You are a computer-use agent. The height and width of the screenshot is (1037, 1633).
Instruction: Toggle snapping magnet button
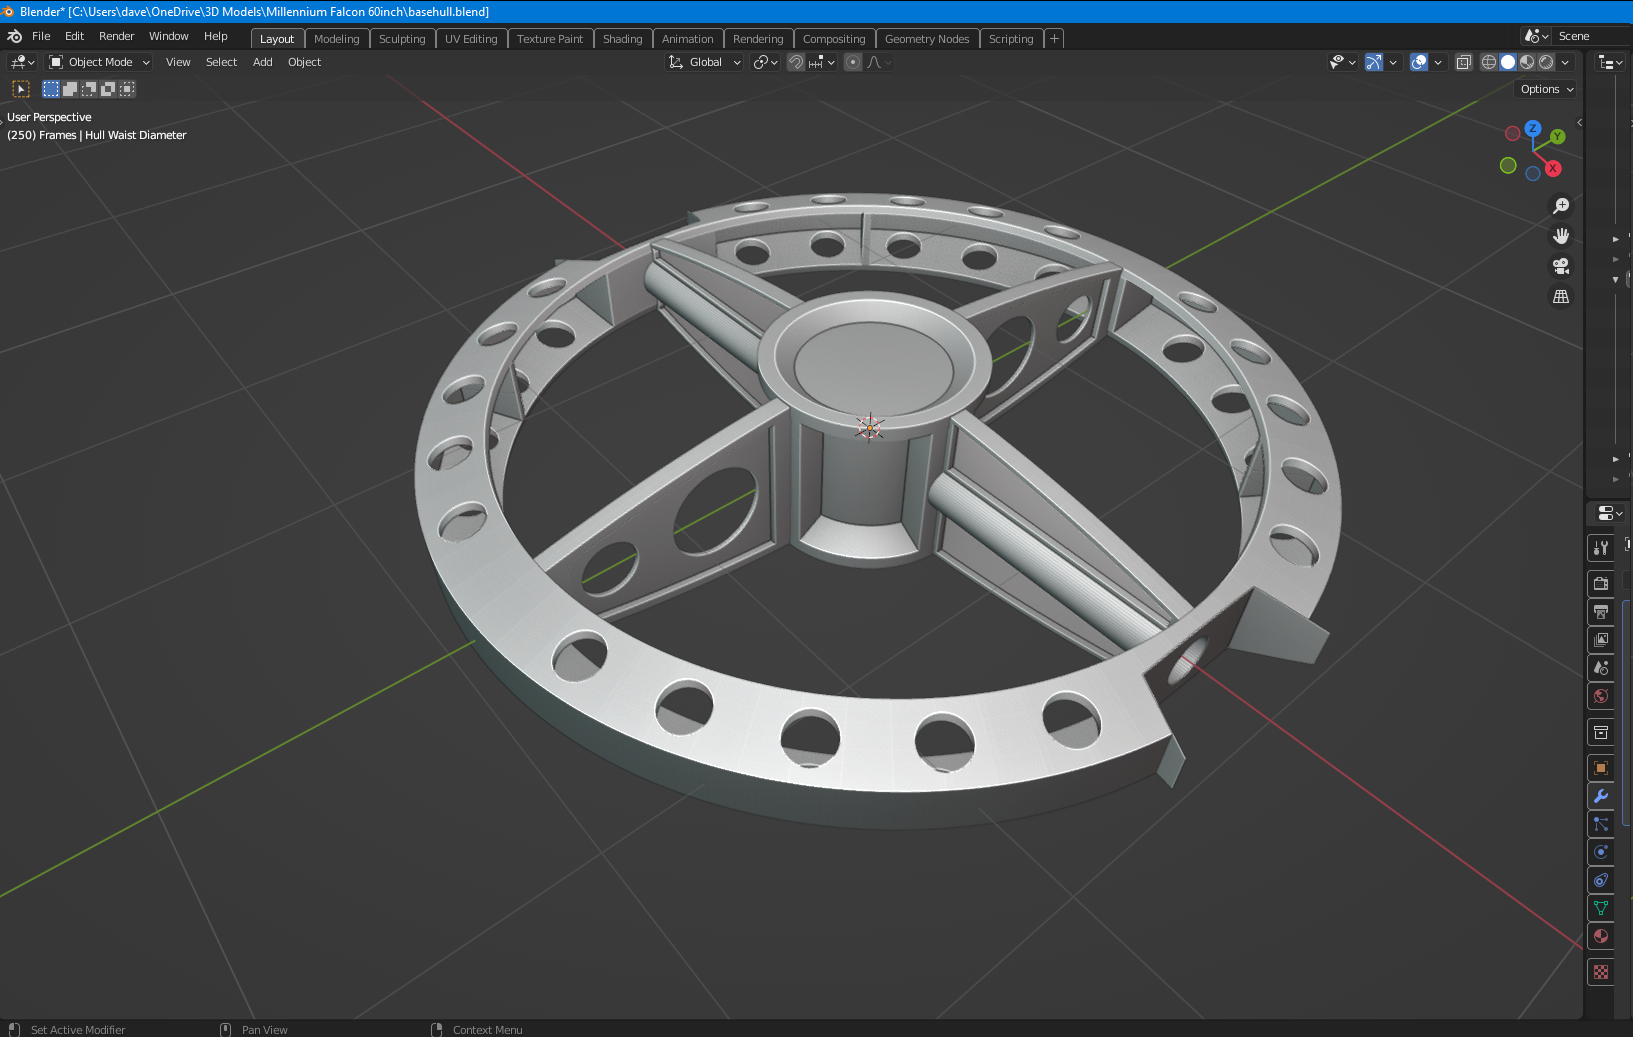(x=796, y=62)
